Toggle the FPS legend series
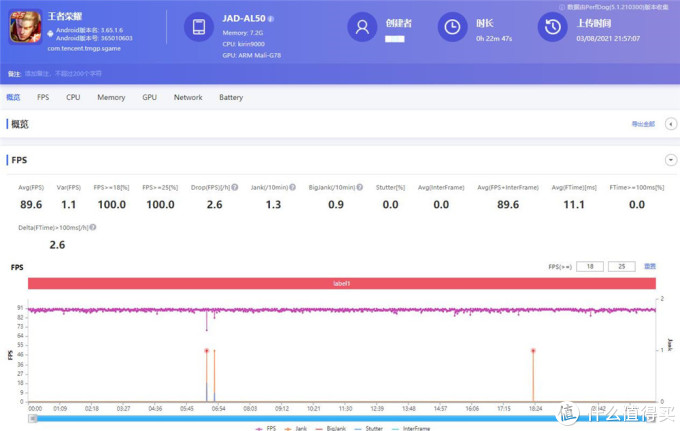The image size is (680, 431). (x=266, y=428)
